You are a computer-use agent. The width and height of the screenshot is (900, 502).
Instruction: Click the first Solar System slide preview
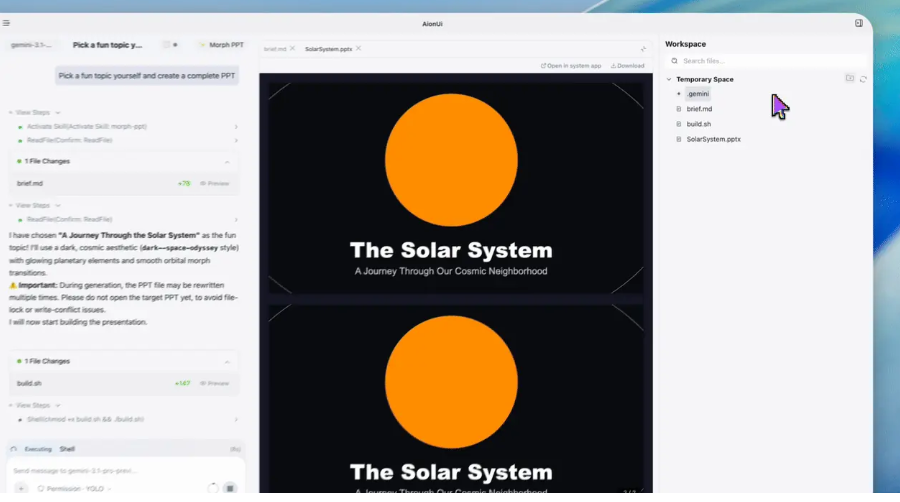point(456,188)
